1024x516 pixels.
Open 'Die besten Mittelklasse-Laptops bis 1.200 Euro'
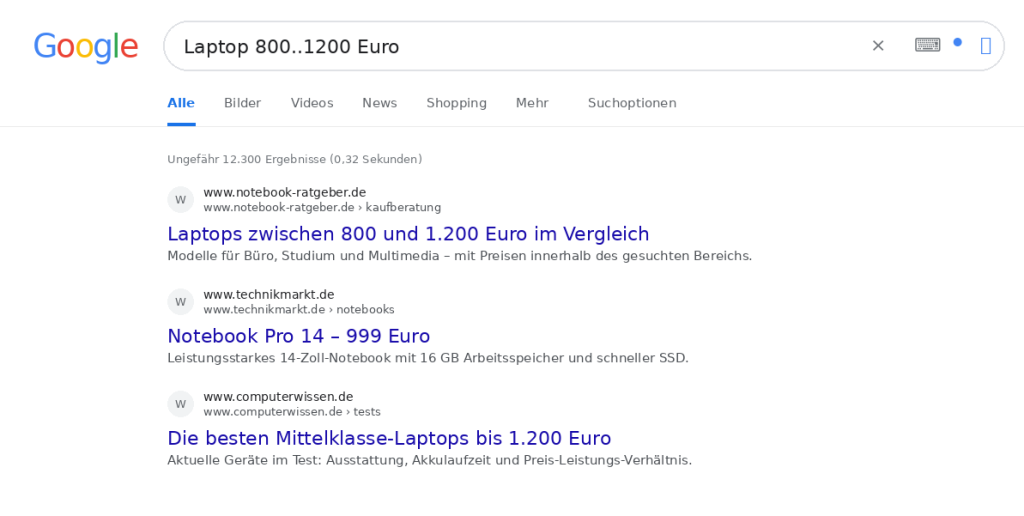[x=389, y=438]
